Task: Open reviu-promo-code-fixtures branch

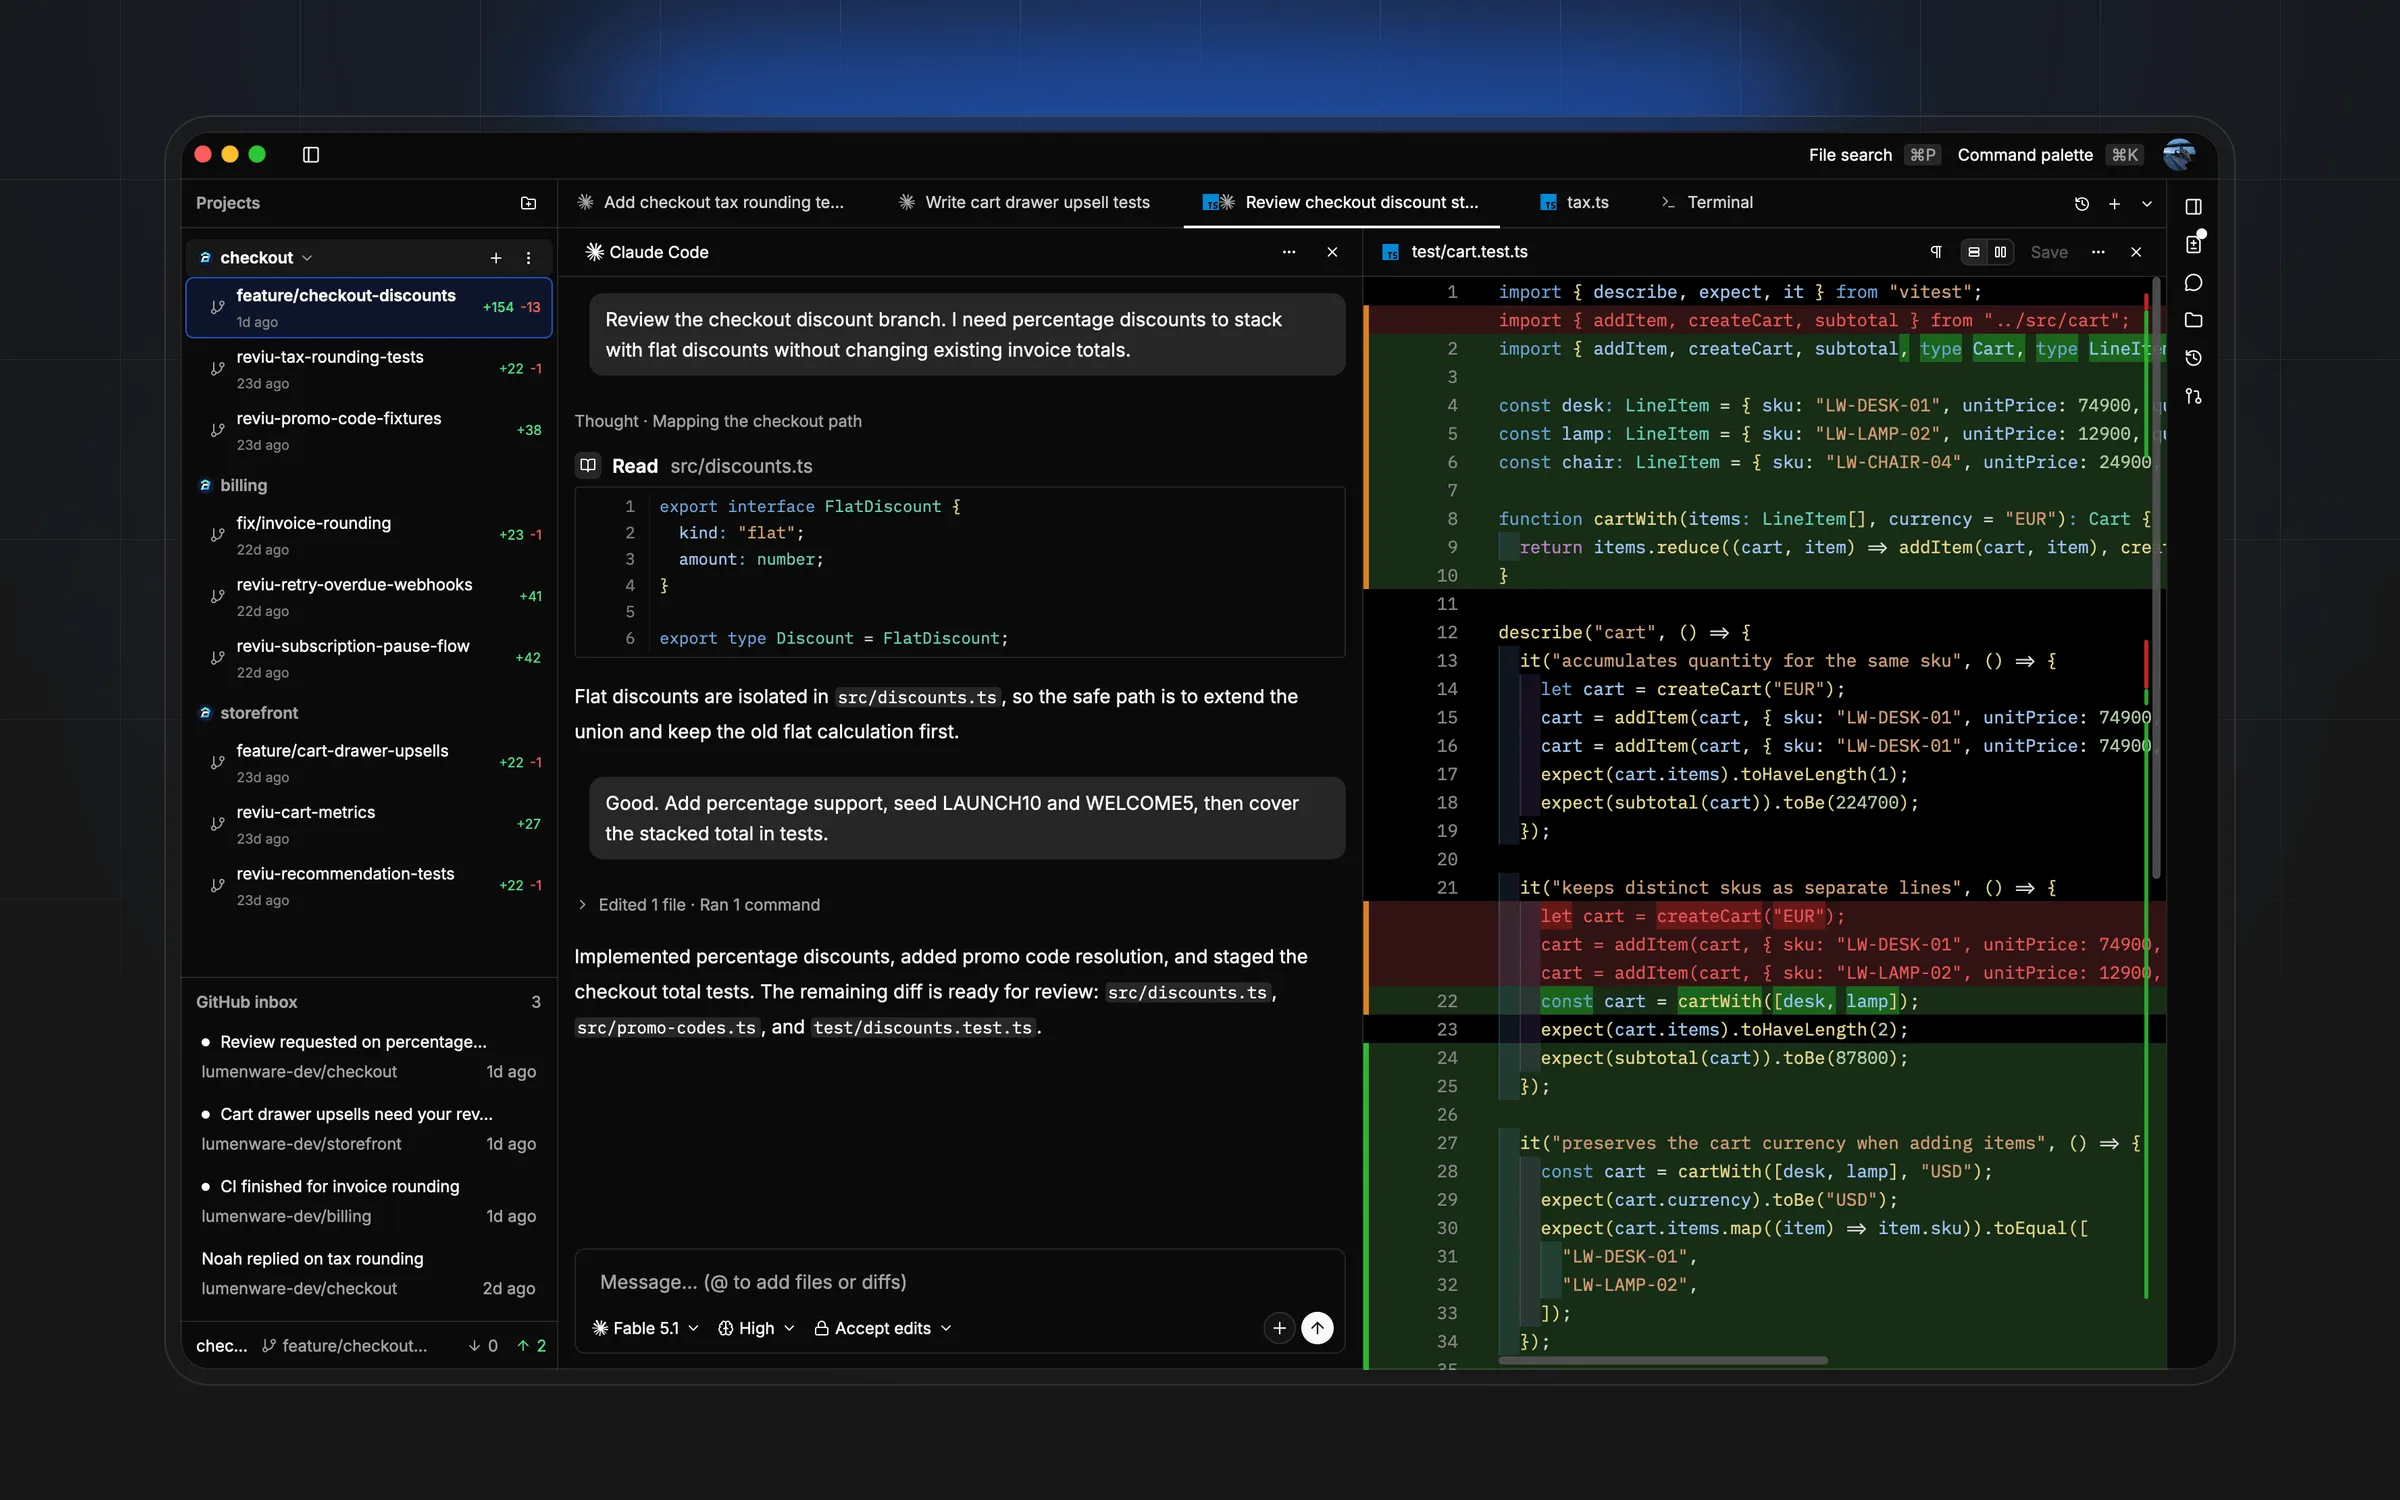Action: (369, 430)
